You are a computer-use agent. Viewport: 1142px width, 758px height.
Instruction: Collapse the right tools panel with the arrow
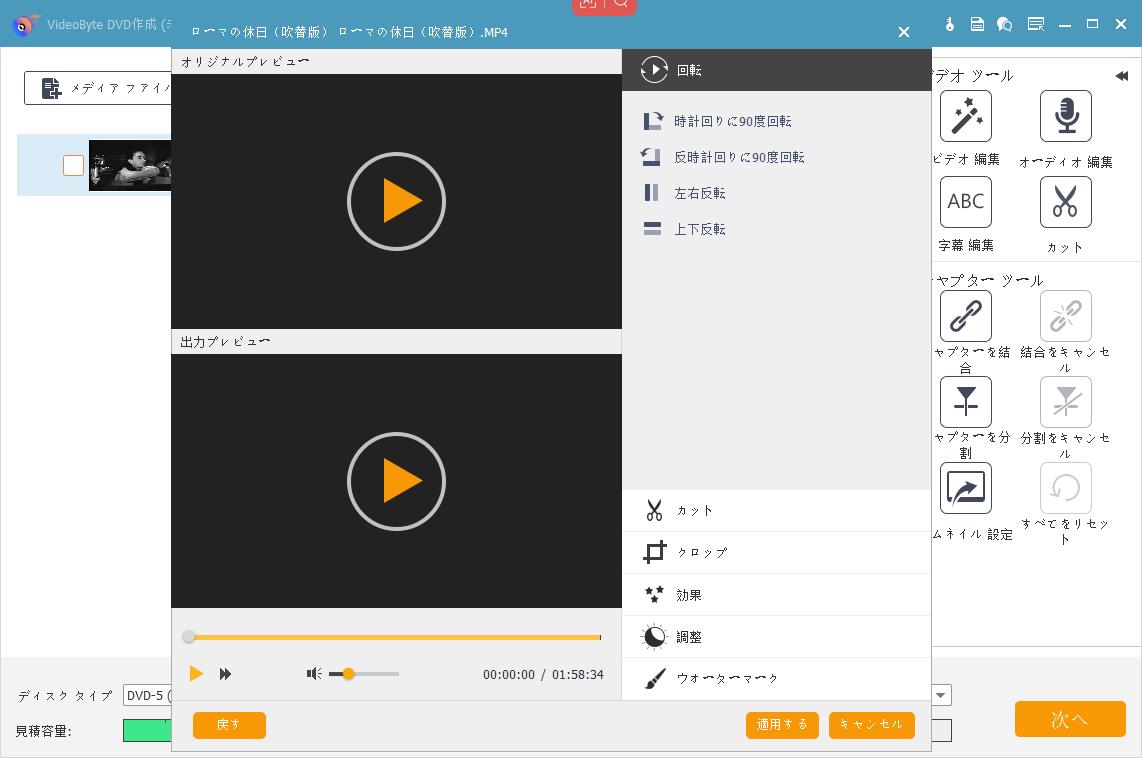coord(1121,75)
